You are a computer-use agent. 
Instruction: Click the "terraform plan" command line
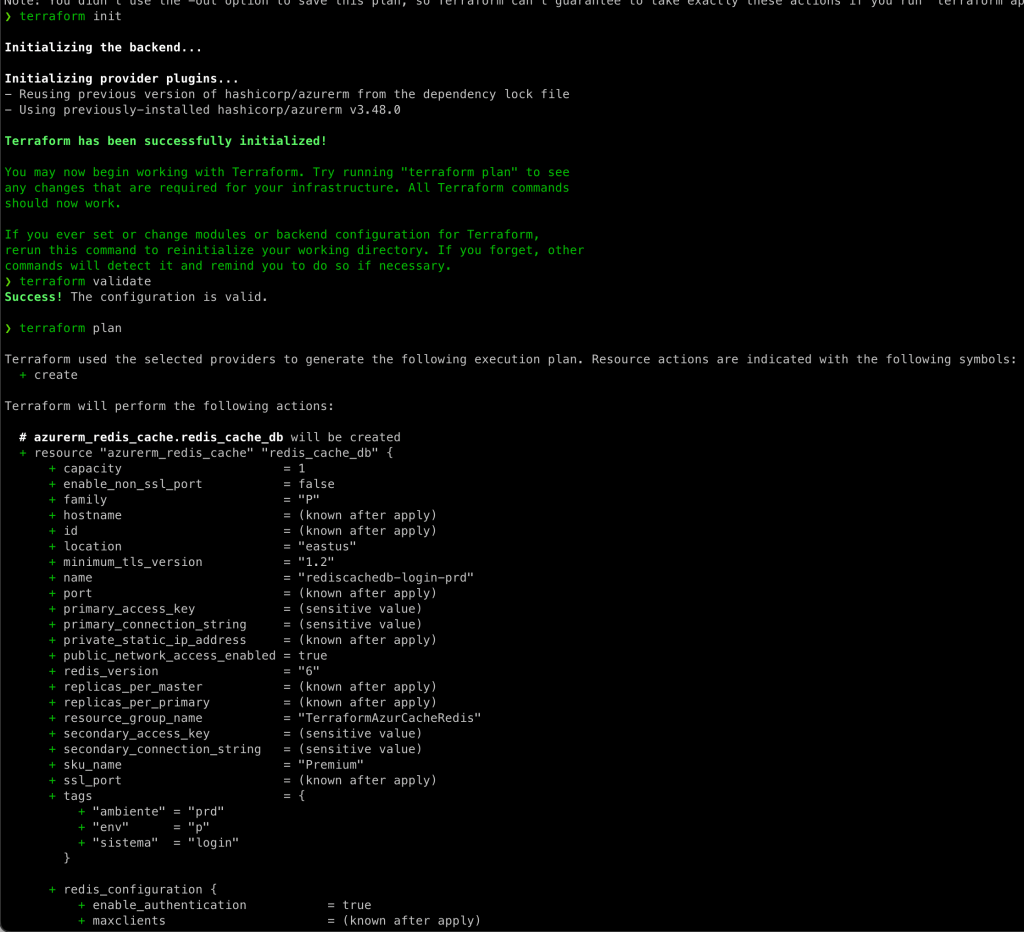pos(70,328)
